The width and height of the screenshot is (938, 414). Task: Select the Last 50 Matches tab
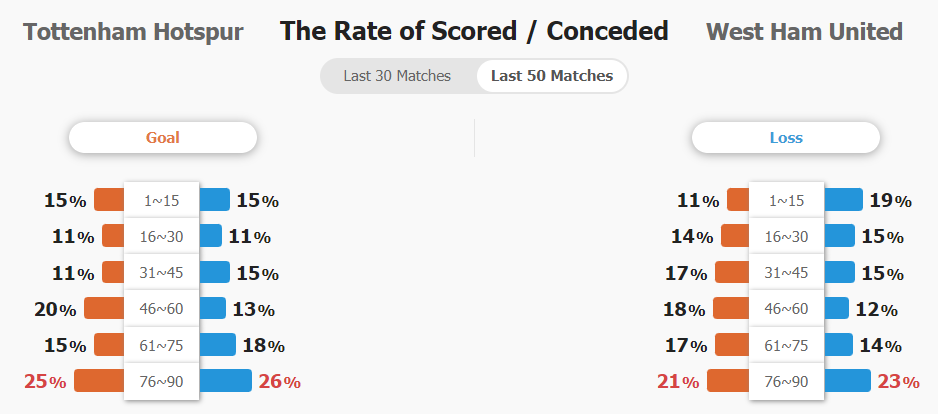tap(552, 76)
